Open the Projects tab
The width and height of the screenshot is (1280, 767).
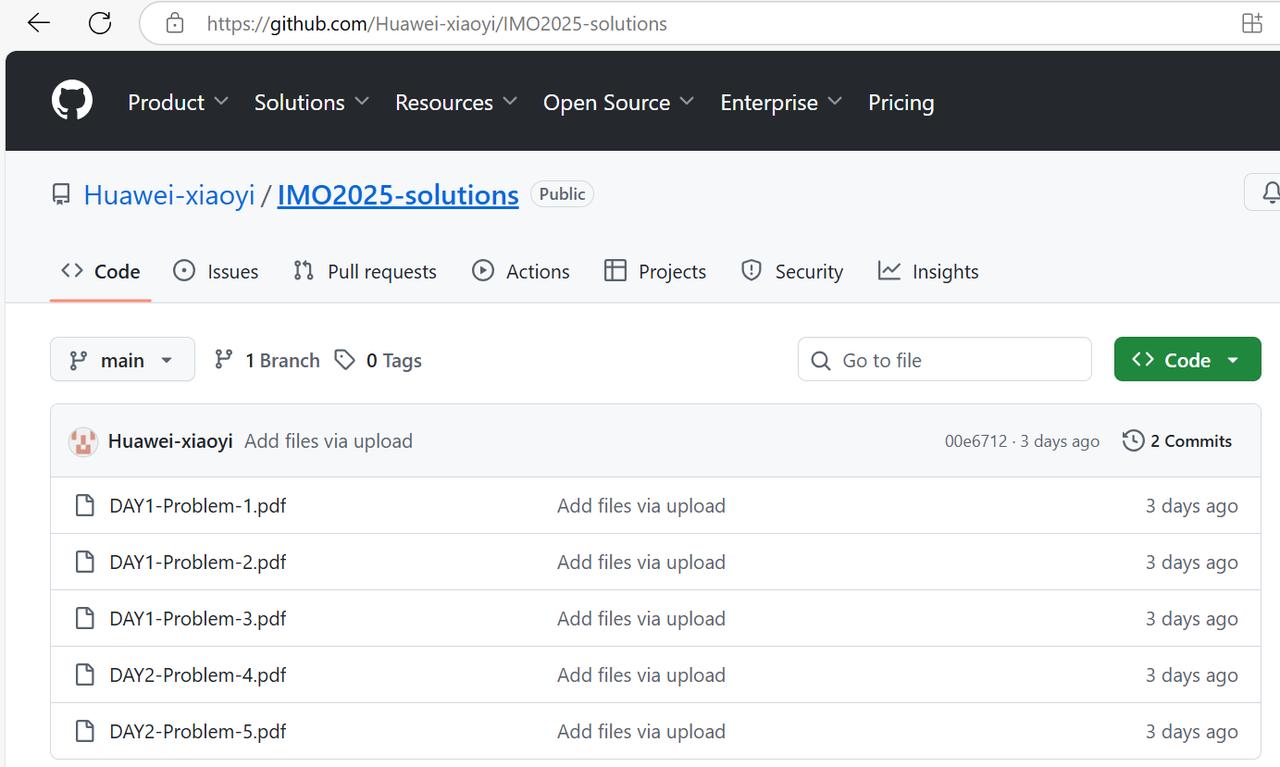click(x=656, y=271)
